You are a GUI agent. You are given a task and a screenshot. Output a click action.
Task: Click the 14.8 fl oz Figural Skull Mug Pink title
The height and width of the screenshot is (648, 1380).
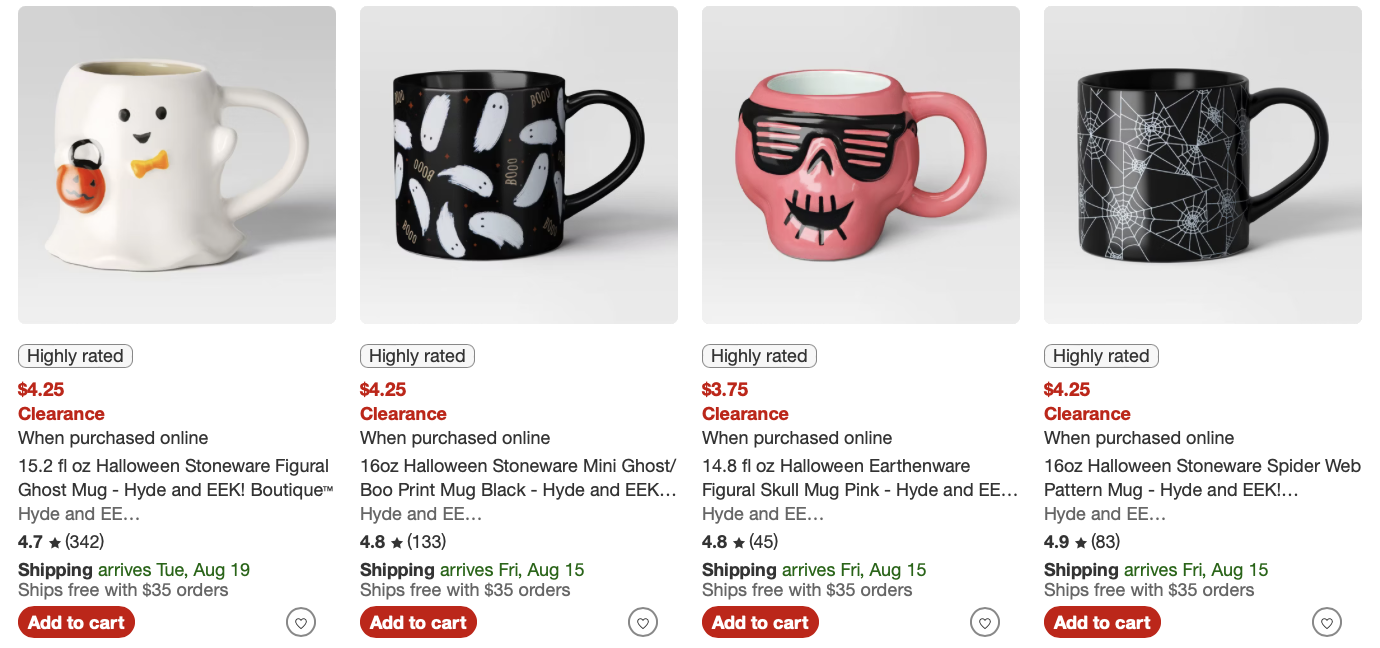[860, 478]
